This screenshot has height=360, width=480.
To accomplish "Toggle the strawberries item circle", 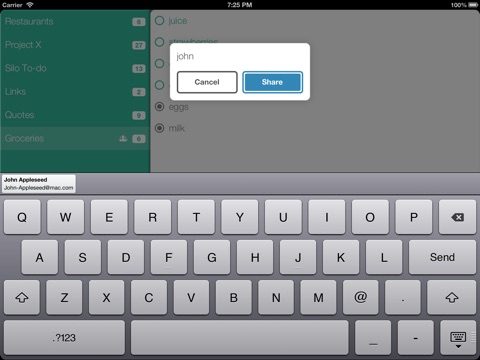I will 160,42.
